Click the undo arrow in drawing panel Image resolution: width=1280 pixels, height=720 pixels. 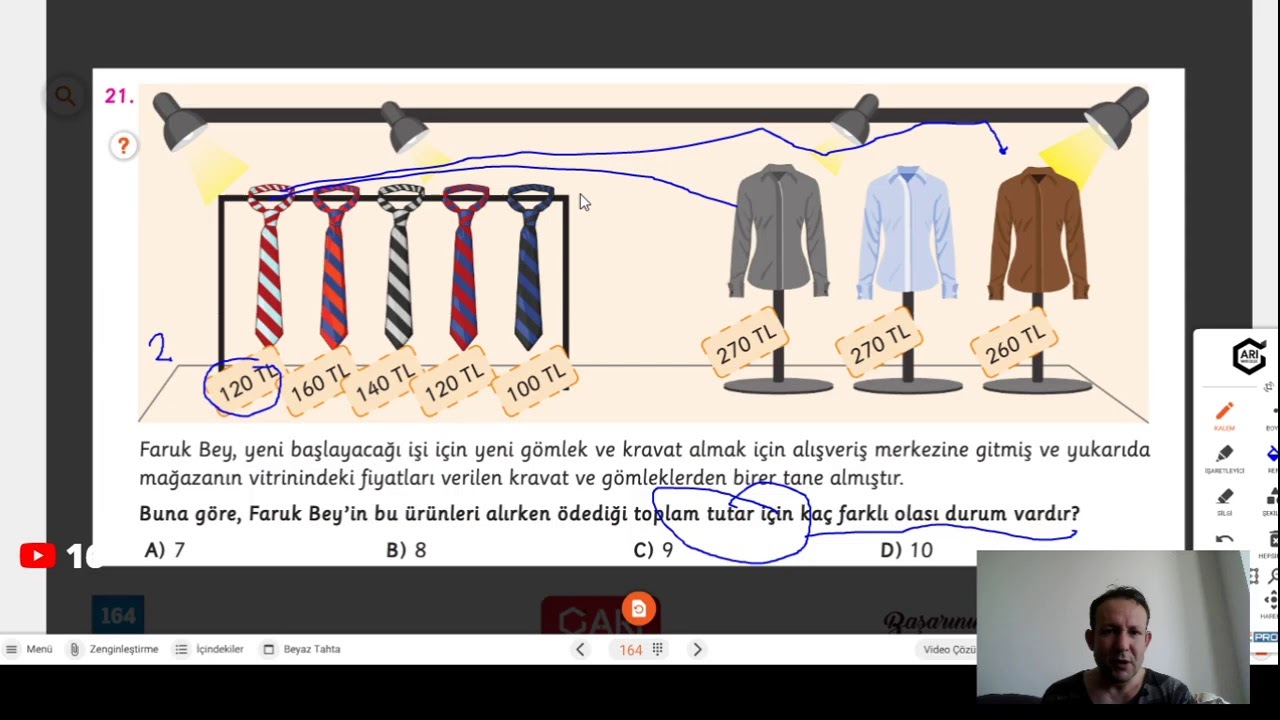point(1224,540)
